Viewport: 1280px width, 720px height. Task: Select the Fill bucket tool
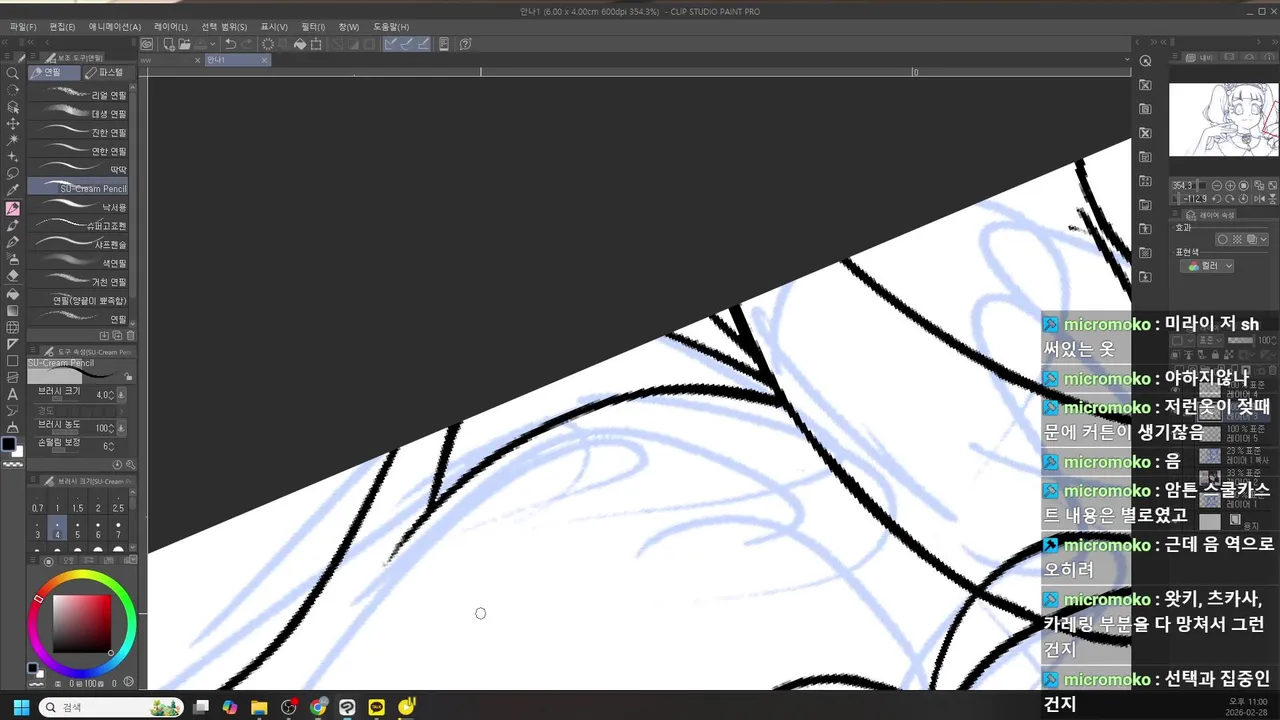coord(12,294)
